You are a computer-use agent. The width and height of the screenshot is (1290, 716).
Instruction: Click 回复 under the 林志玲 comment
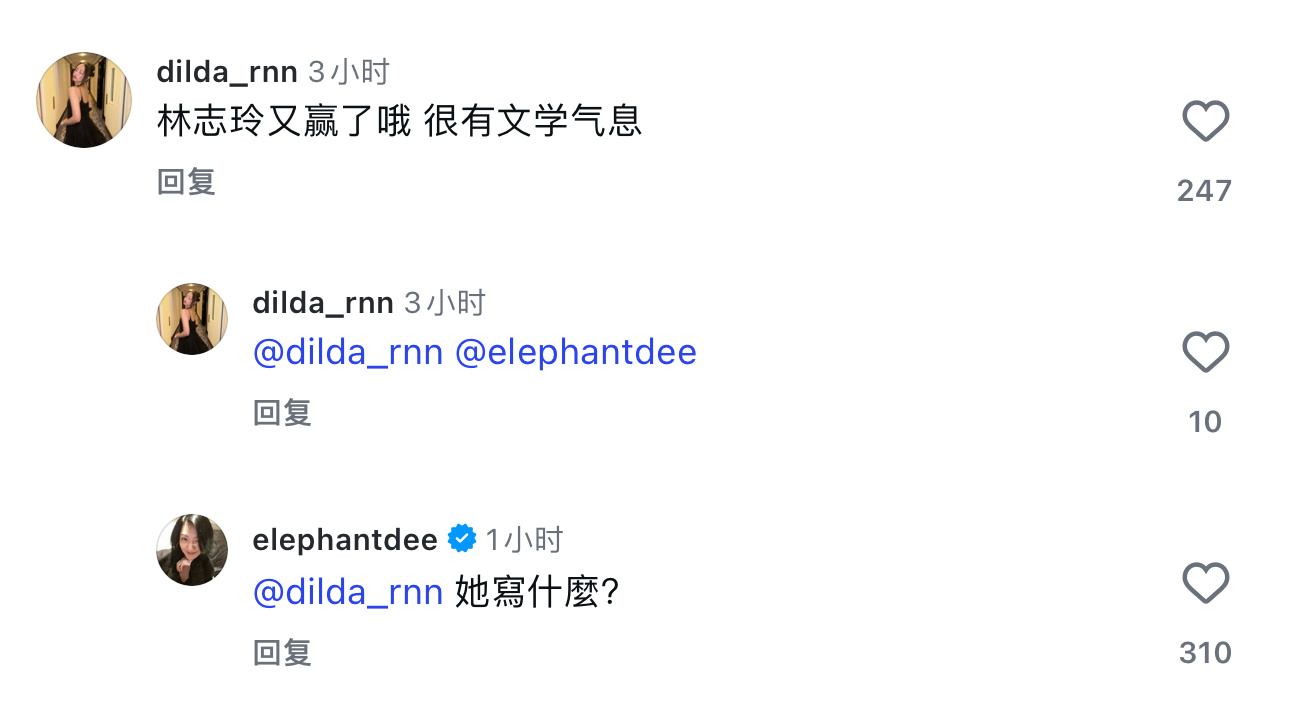tap(186, 182)
